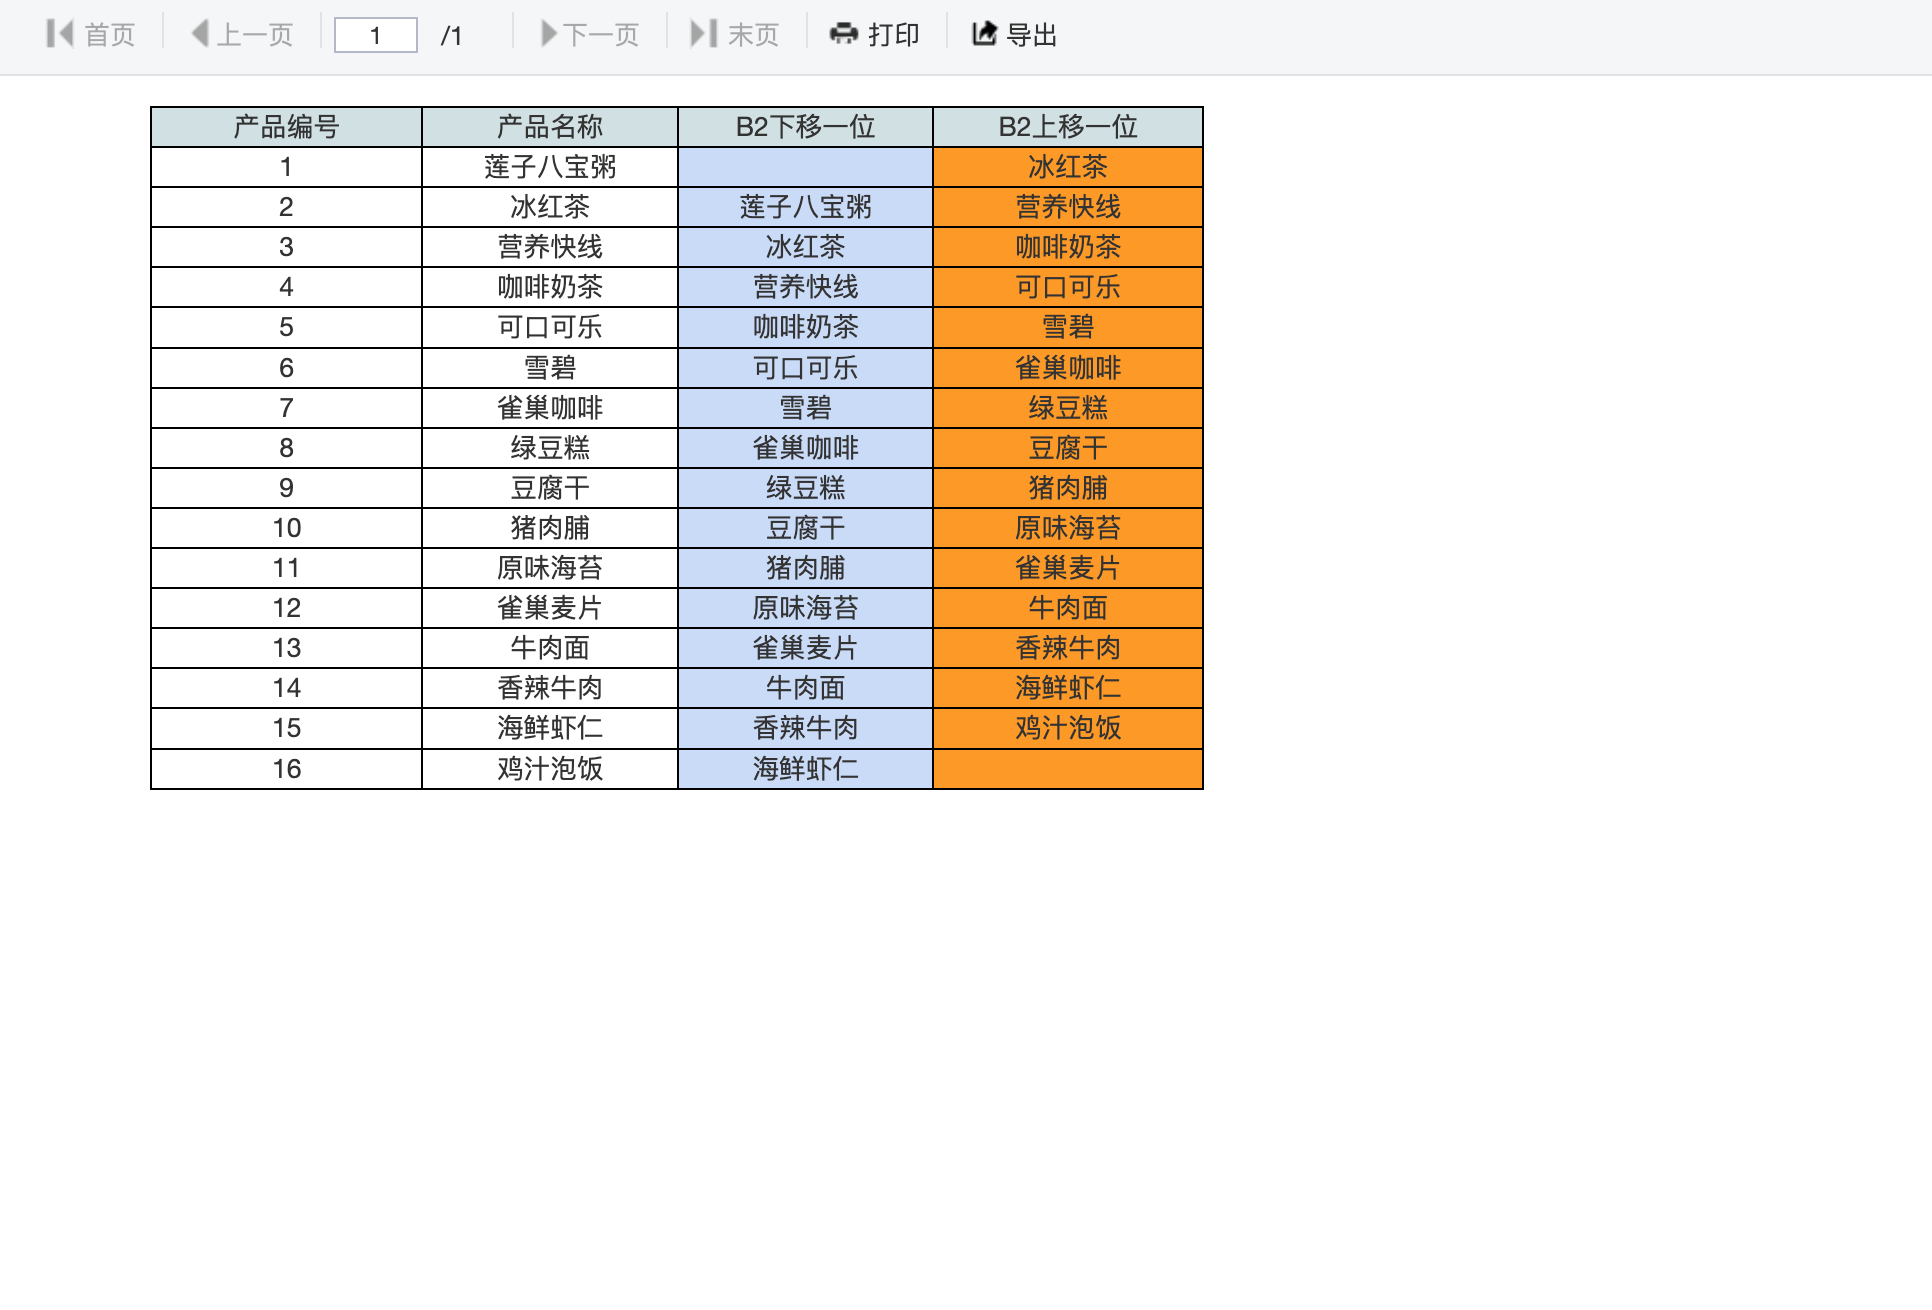
Task: Click the last page arrow icon
Action: pos(704,34)
